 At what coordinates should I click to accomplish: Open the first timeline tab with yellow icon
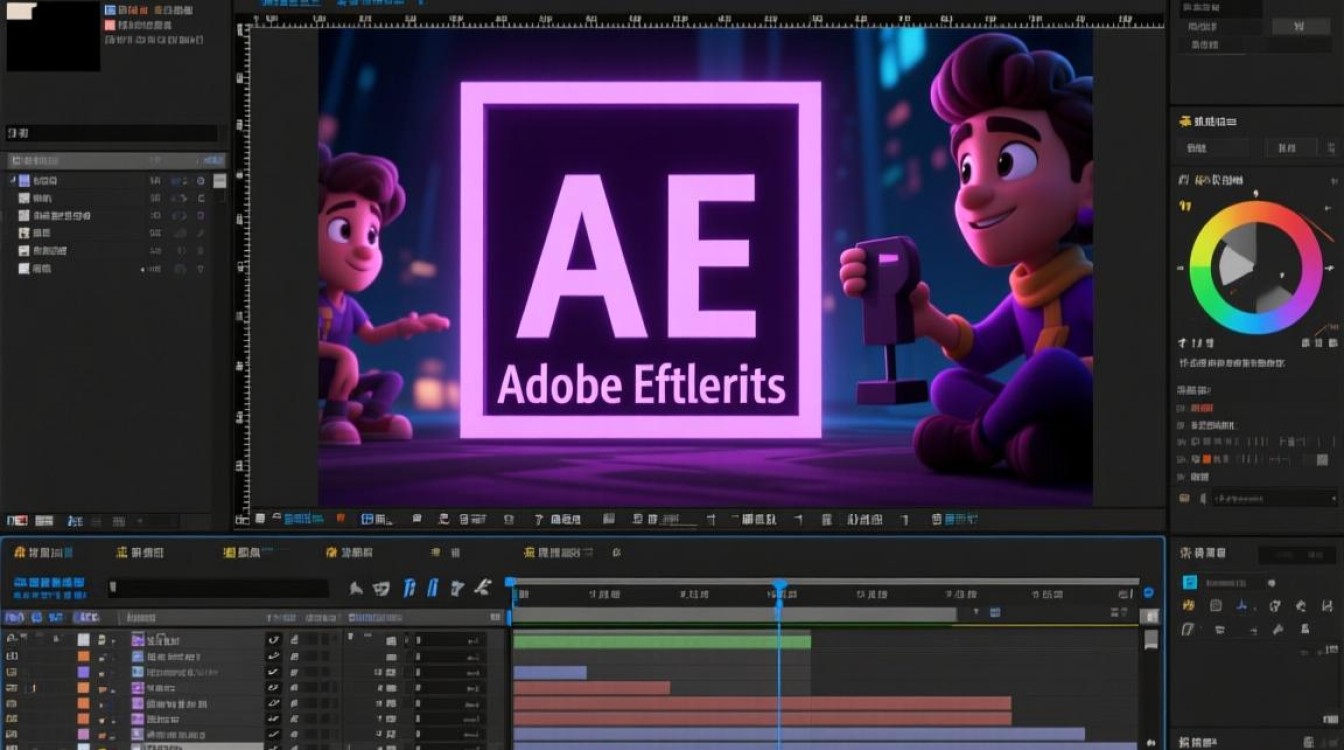(x=35, y=552)
